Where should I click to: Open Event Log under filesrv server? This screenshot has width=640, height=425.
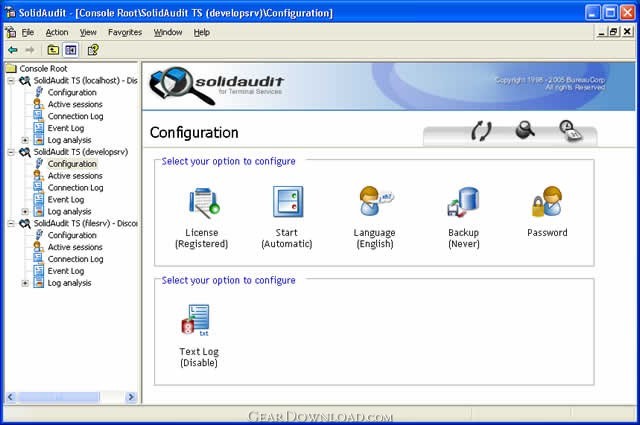[66, 271]
